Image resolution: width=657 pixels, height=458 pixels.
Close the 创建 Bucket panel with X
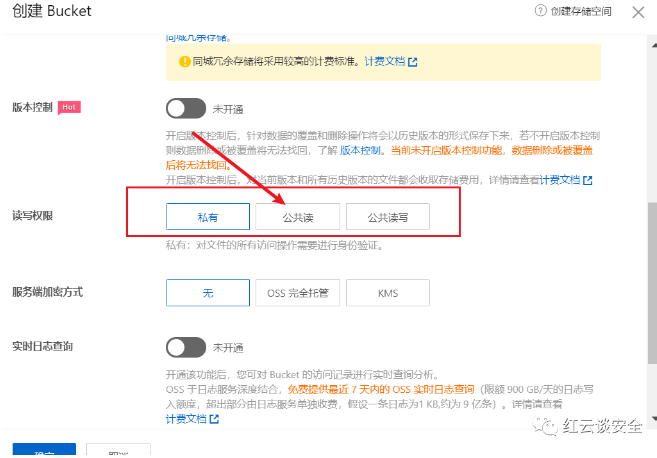(637, 12)
